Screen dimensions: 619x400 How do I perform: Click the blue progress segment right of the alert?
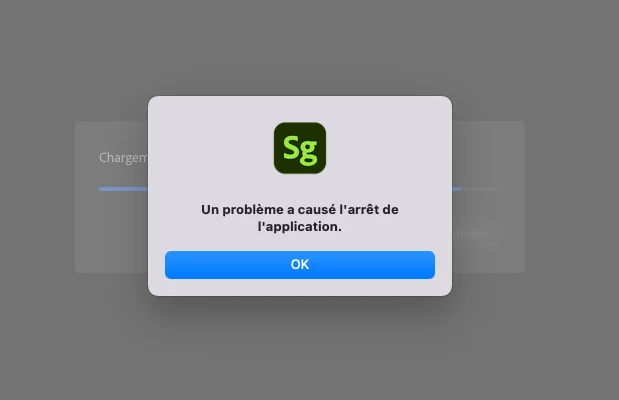(457, 189)
